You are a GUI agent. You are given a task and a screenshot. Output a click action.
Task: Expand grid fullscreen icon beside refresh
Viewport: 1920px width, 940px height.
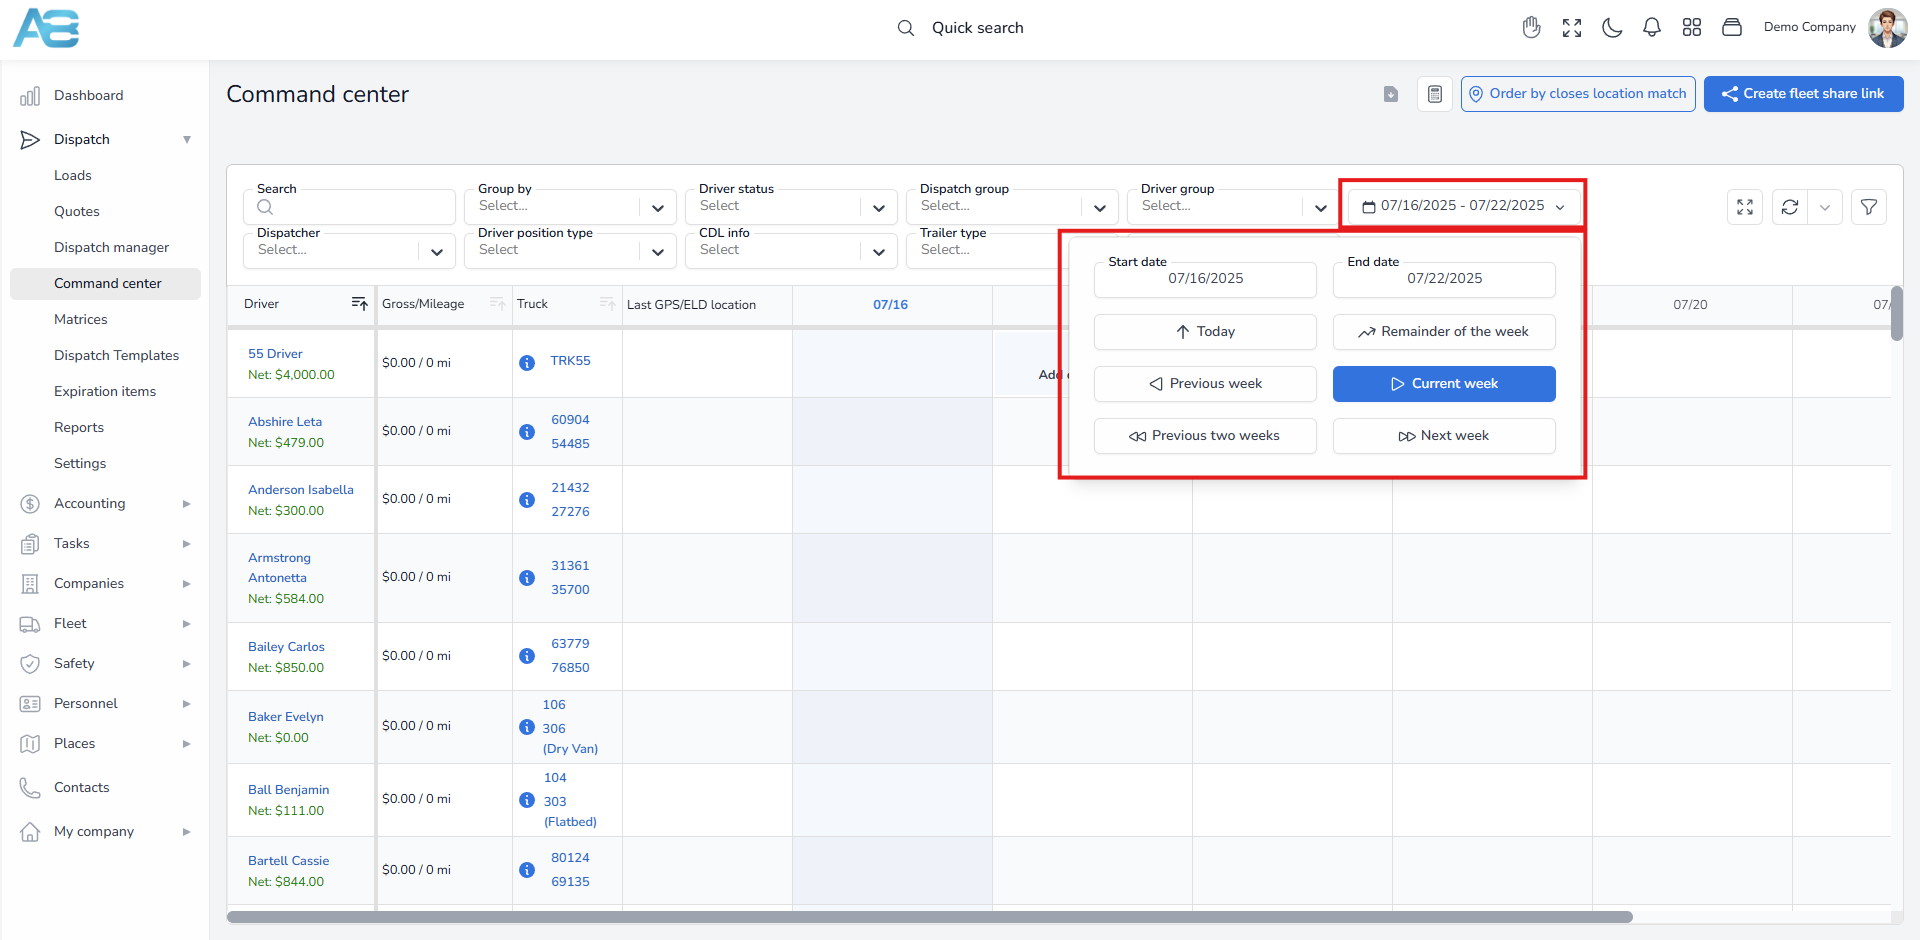pos(1745,207)
